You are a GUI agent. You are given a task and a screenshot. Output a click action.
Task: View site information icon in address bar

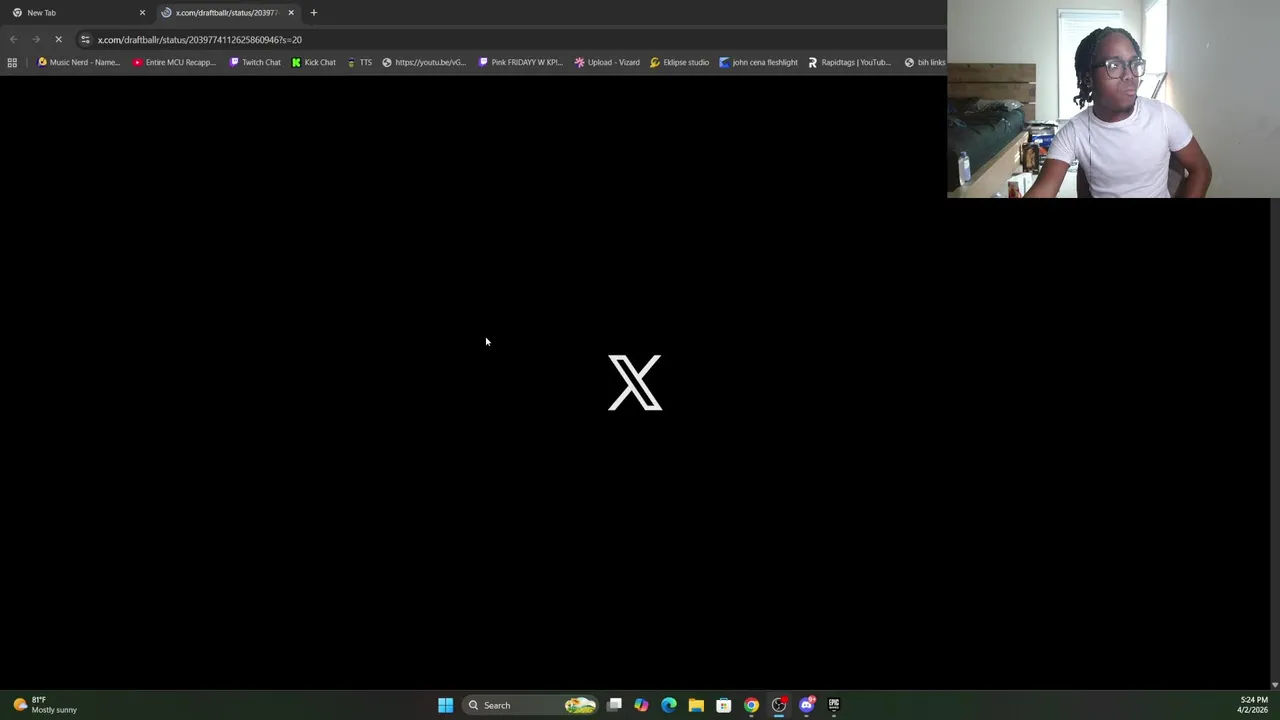pyautogui.click(x=85, y=39)
